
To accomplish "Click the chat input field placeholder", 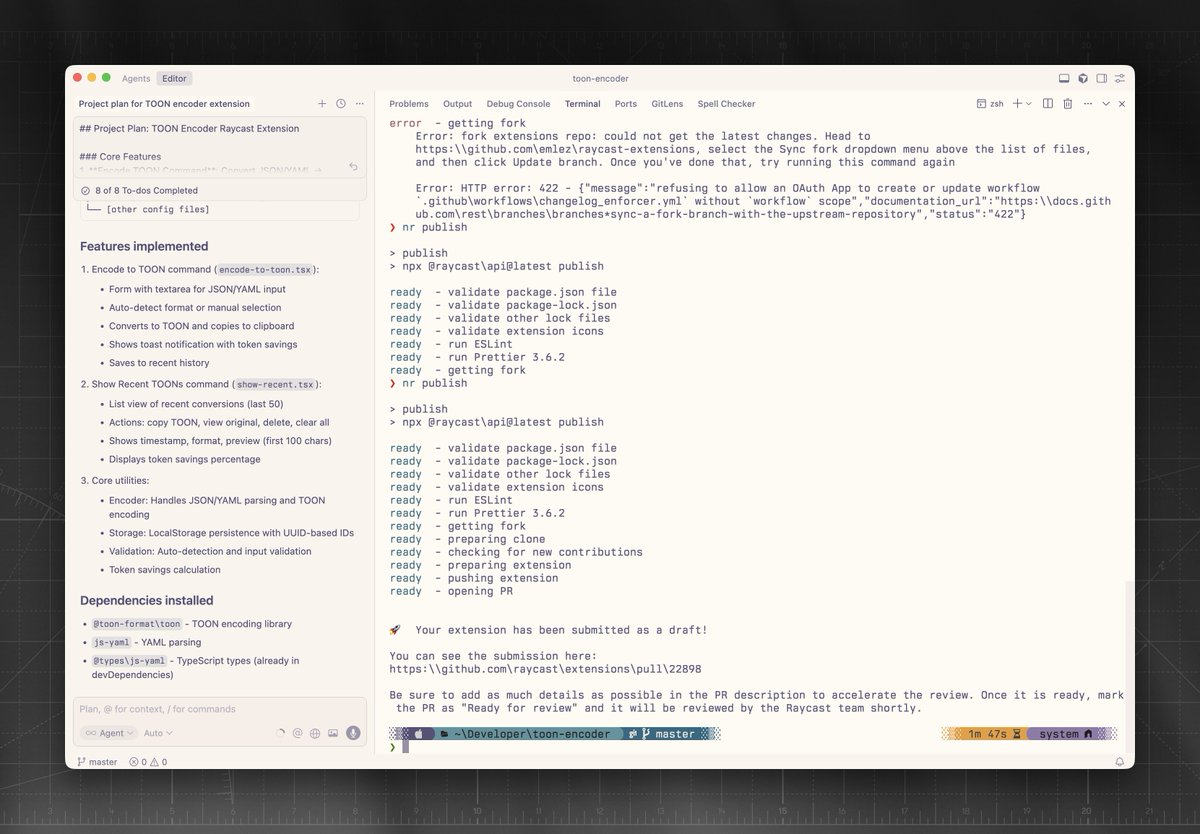I will click(220, 709).
